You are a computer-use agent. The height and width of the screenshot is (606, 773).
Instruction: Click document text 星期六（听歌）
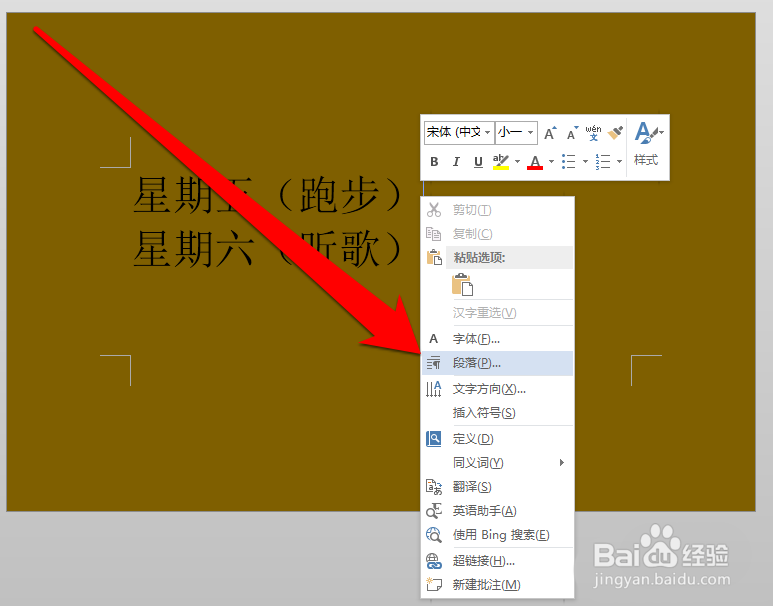pos(270,250)
